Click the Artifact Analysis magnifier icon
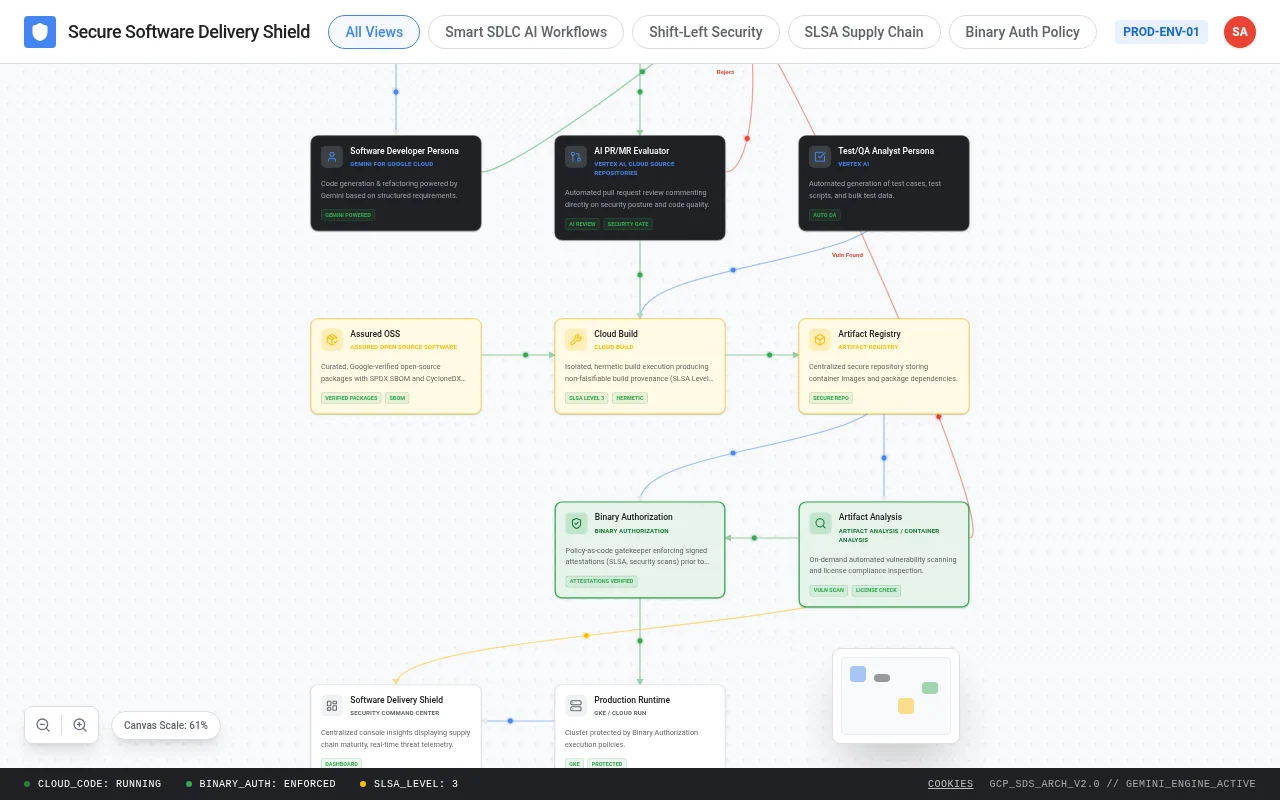 (x=820, y=523)
